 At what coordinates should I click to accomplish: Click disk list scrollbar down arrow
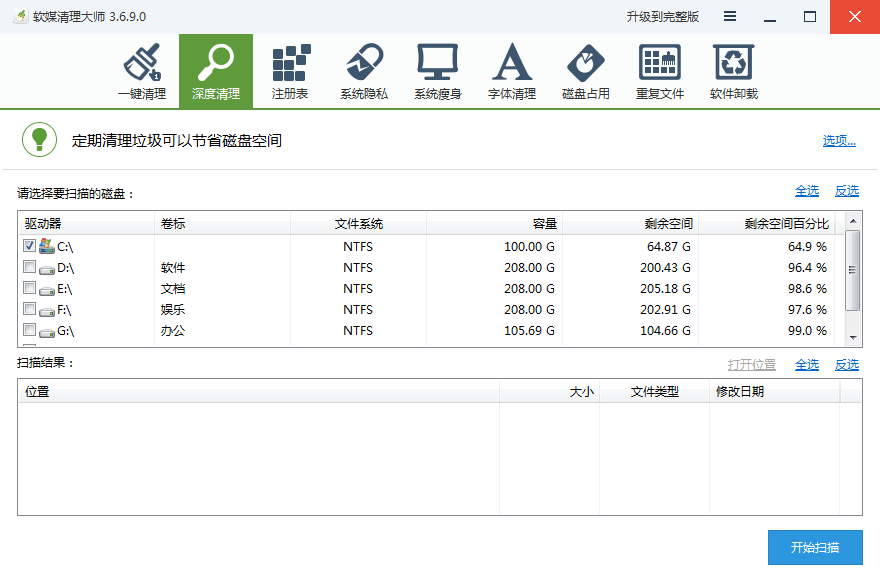[853, 338]
